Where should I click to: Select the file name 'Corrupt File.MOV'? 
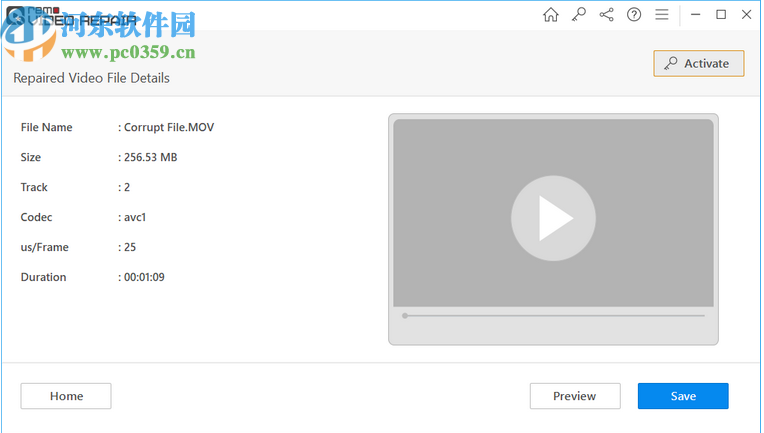pos(169,127)
